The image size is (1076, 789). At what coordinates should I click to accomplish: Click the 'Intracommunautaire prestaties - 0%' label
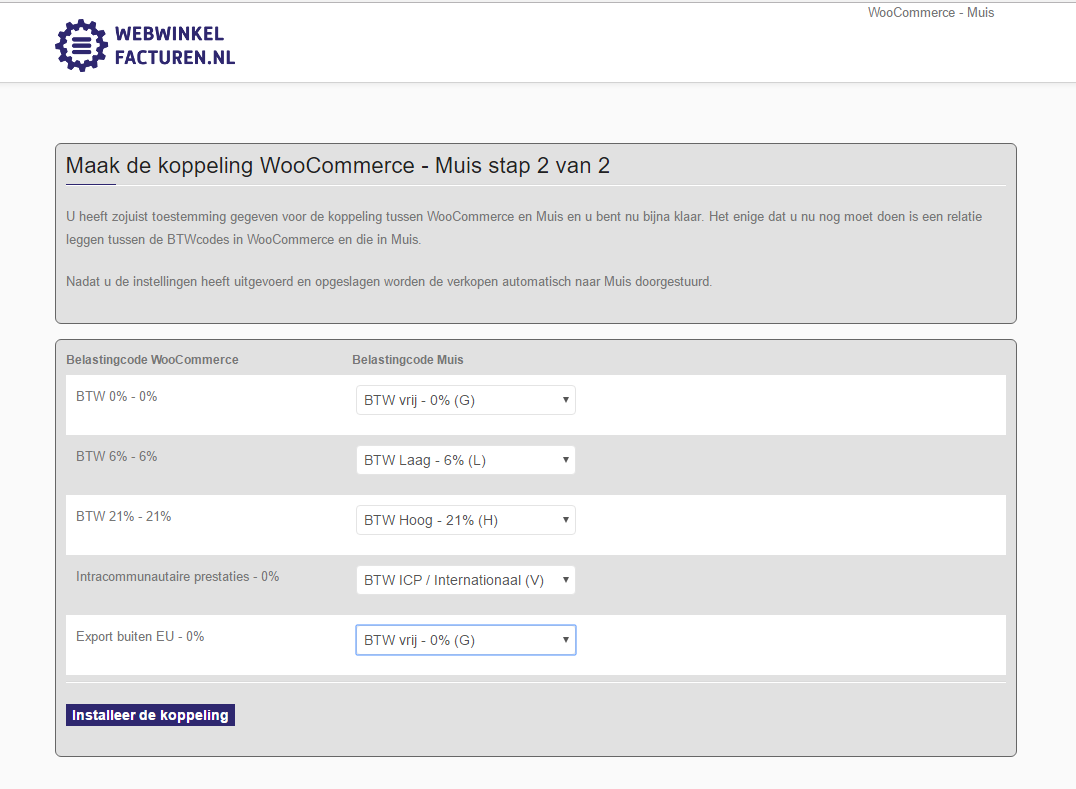[177, 577]
